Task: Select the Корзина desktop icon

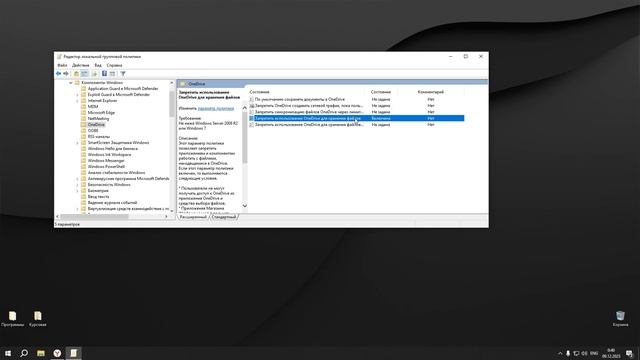Action: coord(620,319)
